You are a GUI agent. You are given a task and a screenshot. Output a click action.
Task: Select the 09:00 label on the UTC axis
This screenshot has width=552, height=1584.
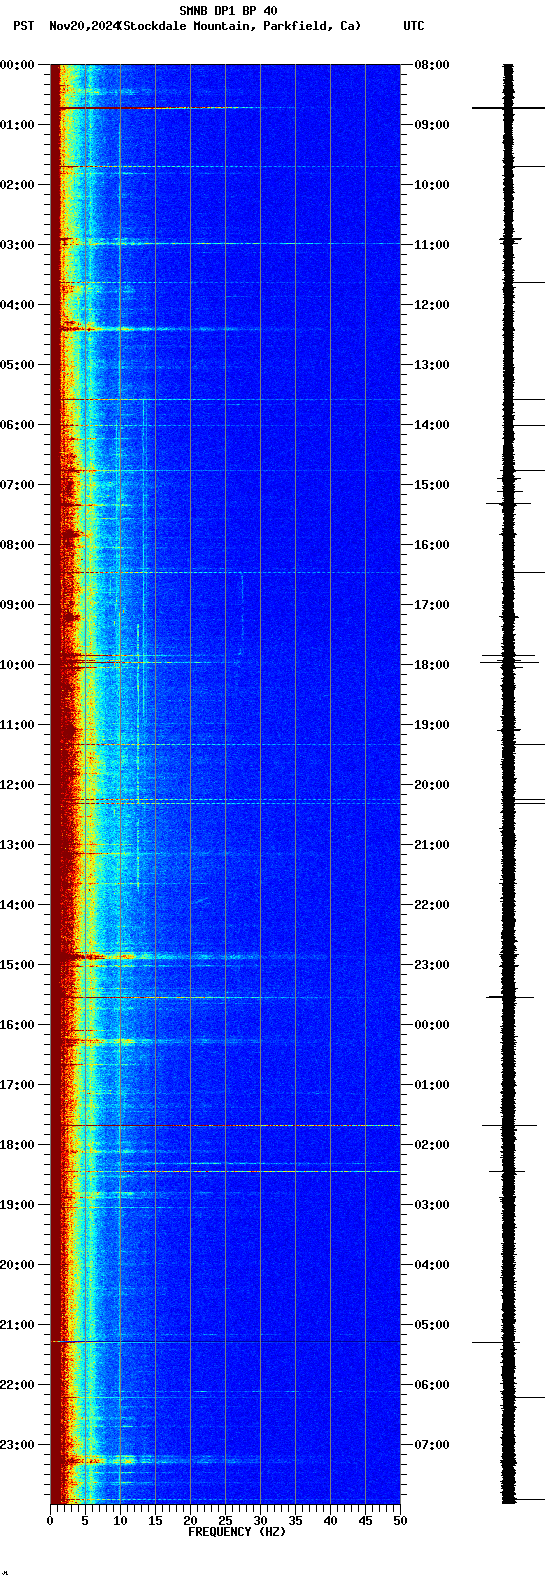[432, 125]
